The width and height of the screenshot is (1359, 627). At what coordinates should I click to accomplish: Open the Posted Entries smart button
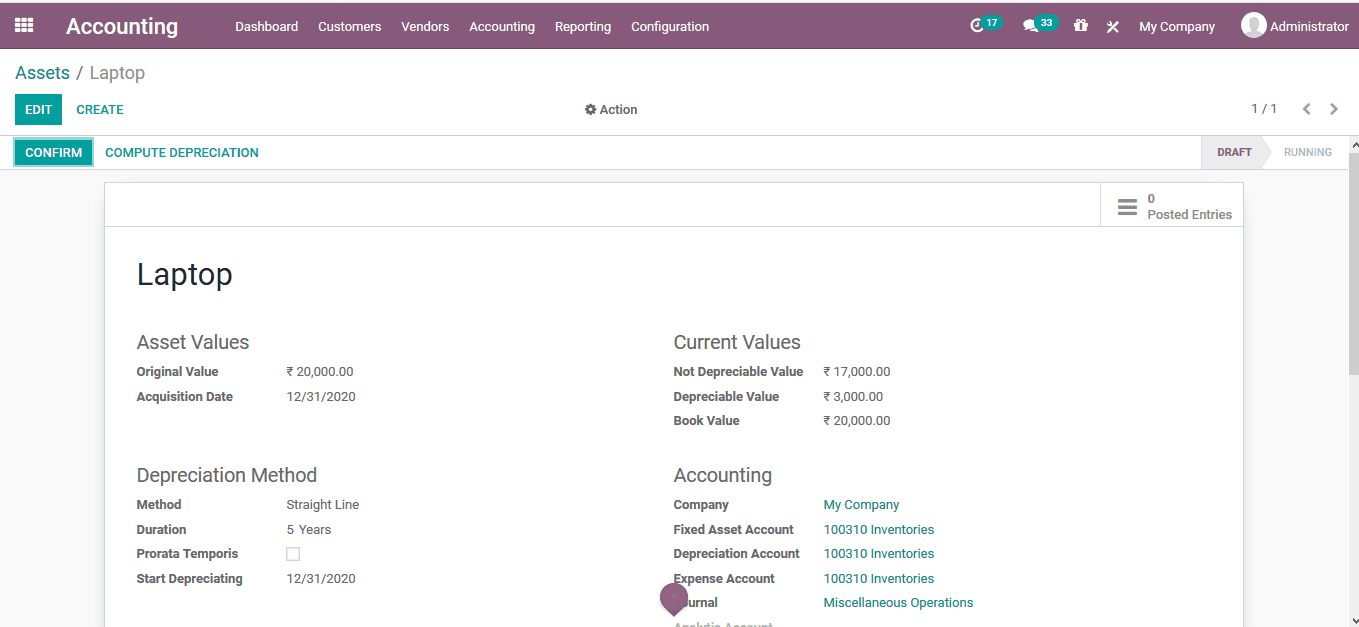point(1172,205)
